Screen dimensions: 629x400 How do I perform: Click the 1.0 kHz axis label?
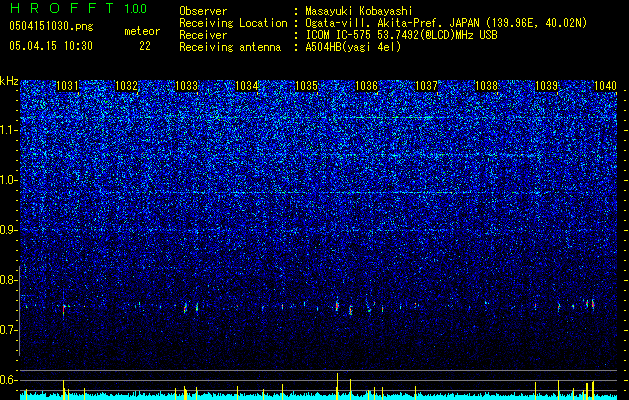coord(7,181)
